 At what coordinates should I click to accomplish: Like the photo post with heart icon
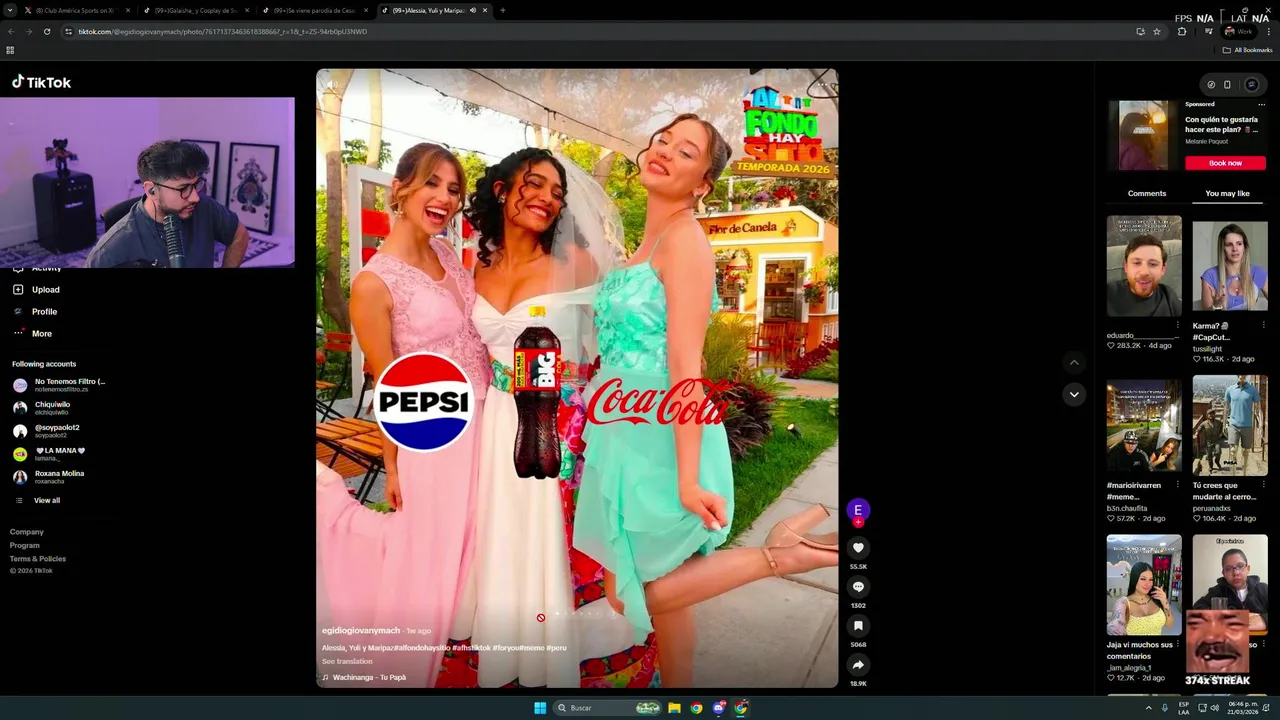[x=858, y=548]
